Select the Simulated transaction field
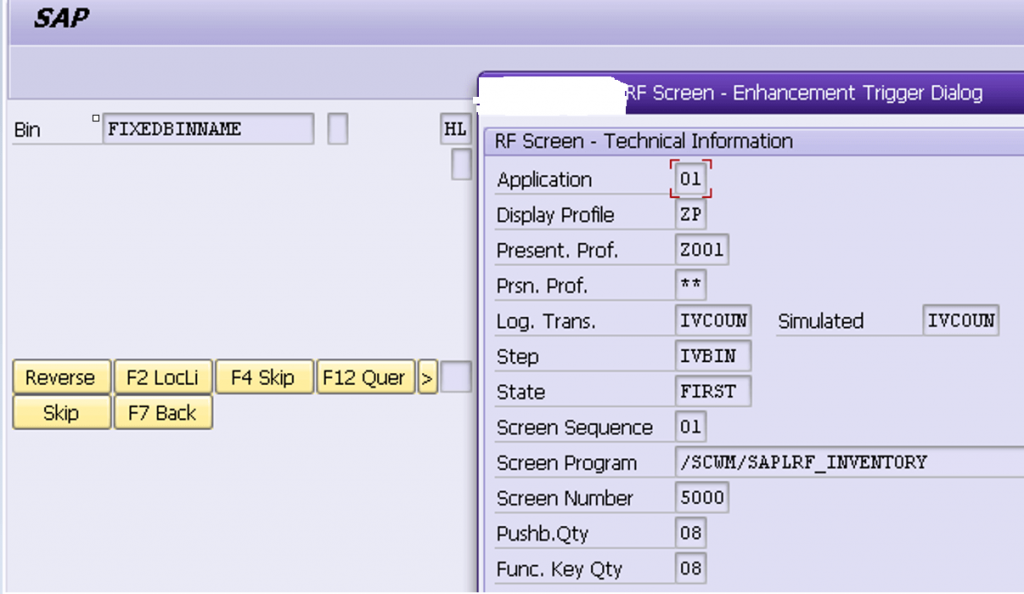 click(961, 320)
